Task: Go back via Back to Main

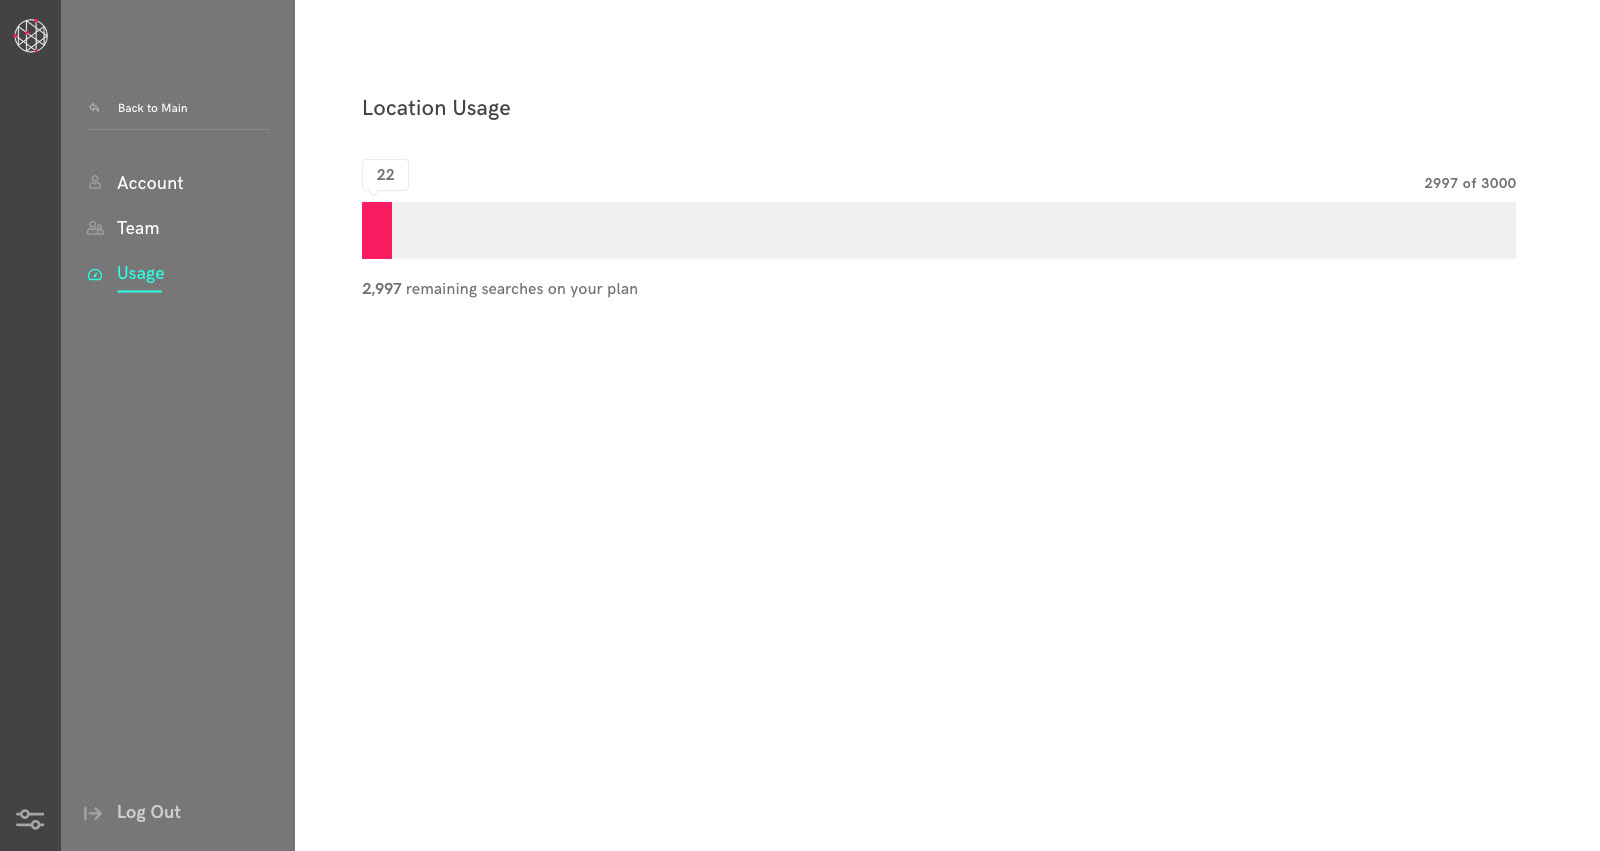Action: (152, 108)
